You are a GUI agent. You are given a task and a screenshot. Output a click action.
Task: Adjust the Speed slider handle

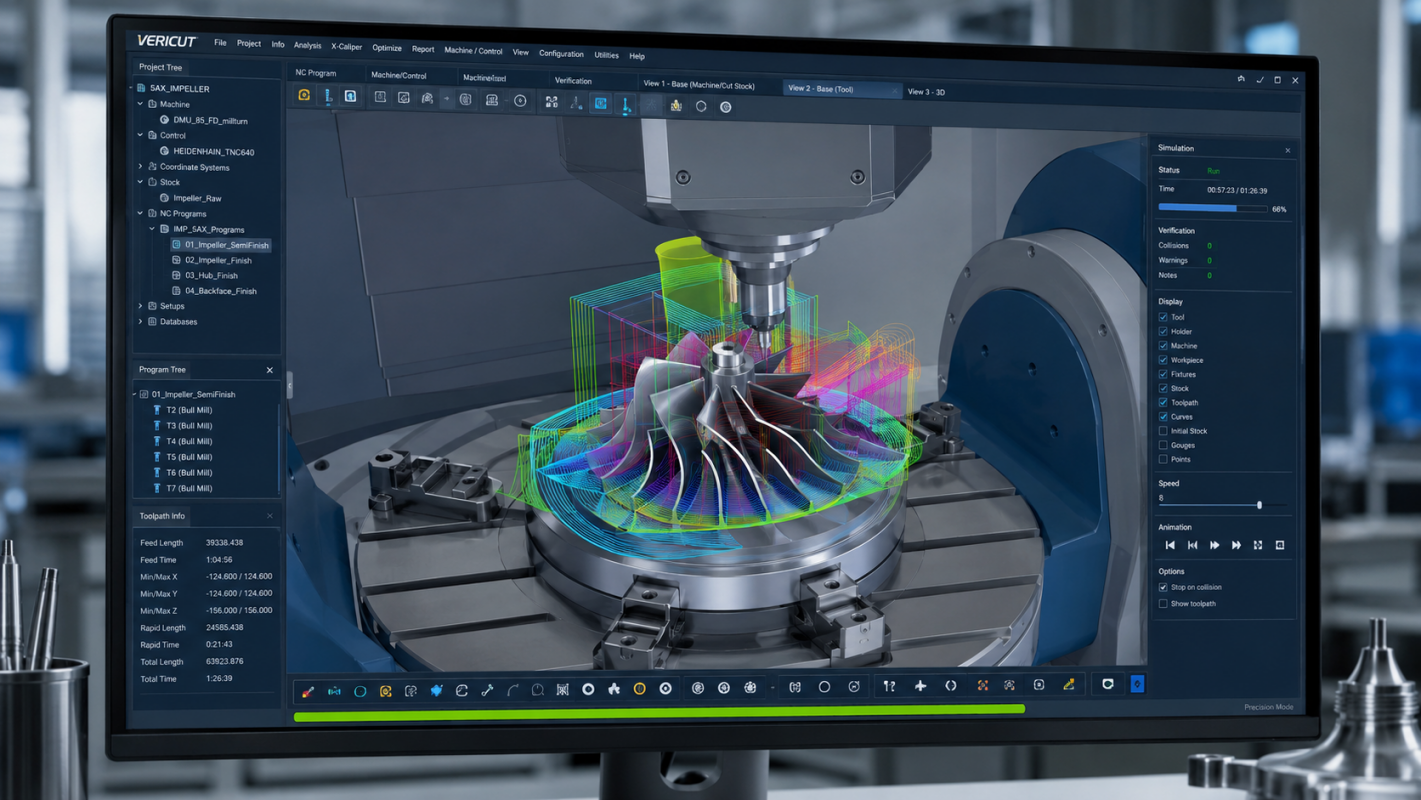point(1259,505)
